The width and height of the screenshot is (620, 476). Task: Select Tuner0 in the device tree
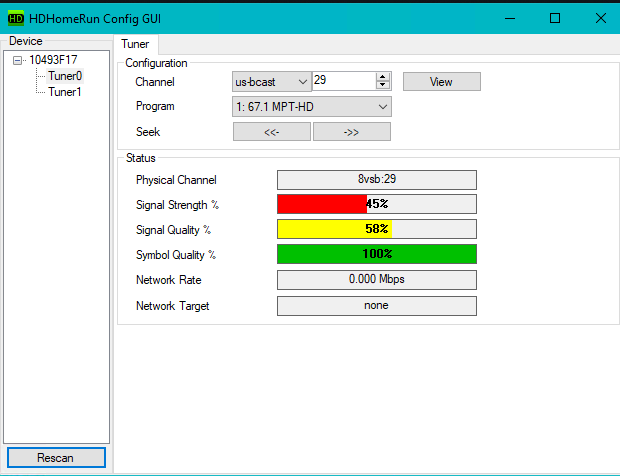click(x=65, y=76)
